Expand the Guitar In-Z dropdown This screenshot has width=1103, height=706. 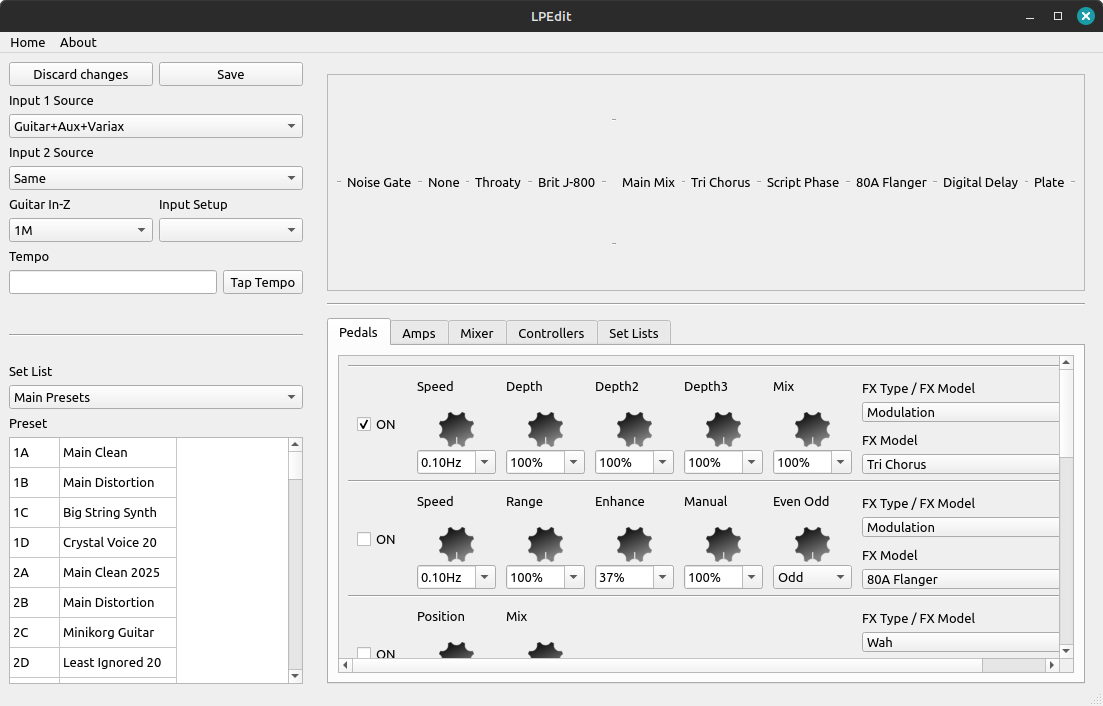click(80, 230)
